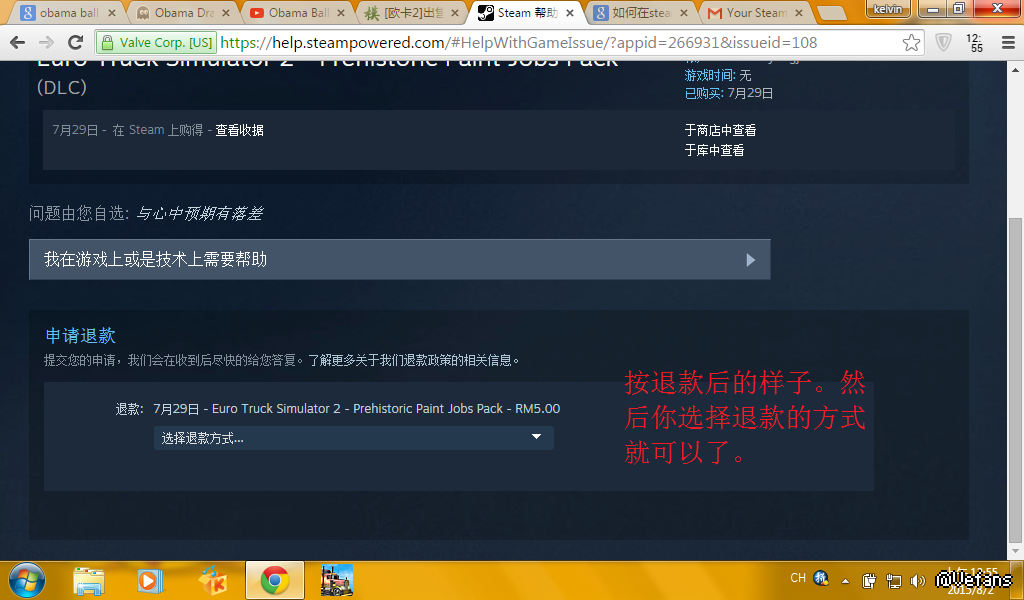This screenshot has width=1024, height=600.
Task: Click the volume speaker tray icon
Action: click(x=918, y=580)
